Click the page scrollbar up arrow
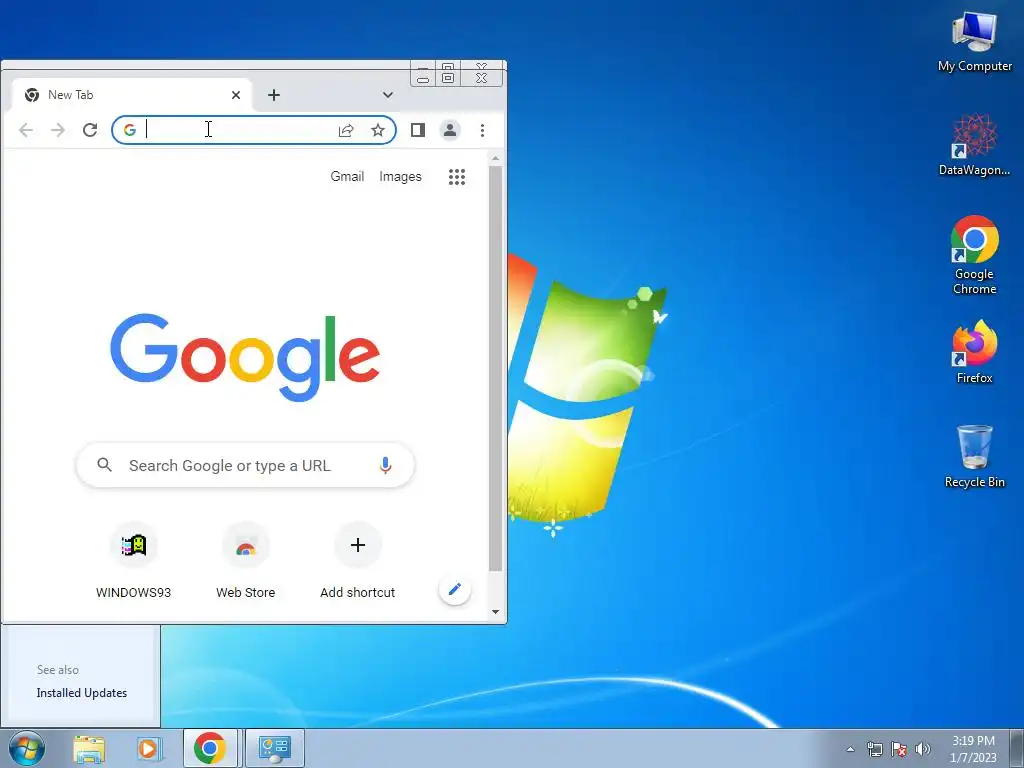1024x768 pixels. coord(496,158)
